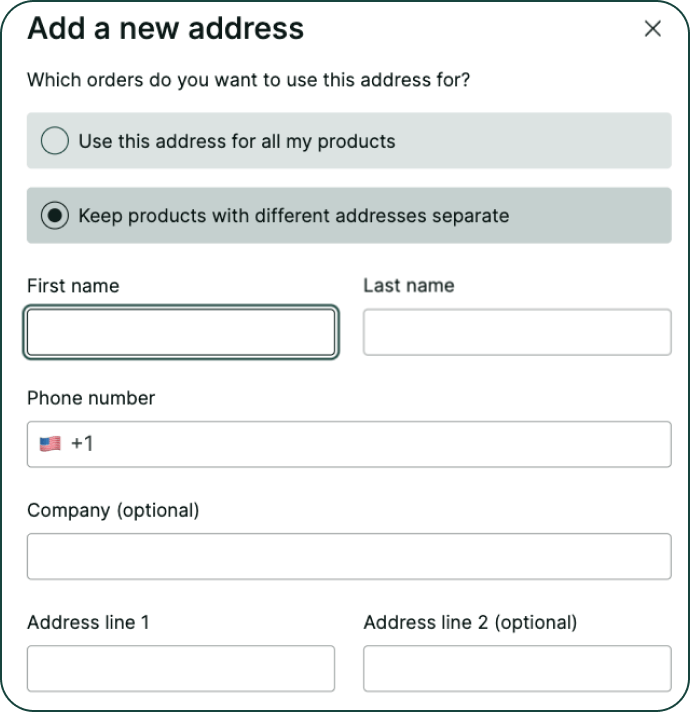Click the US flag country selector
This screenshot has height=712, width=690.
coord(50,444)
